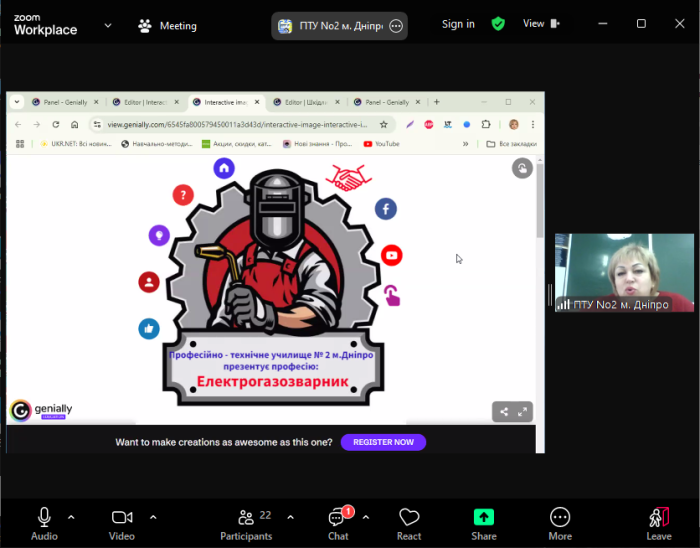Open the React emoji panel
This screenshot has width=700, height=548.
(x=409, y=517)
